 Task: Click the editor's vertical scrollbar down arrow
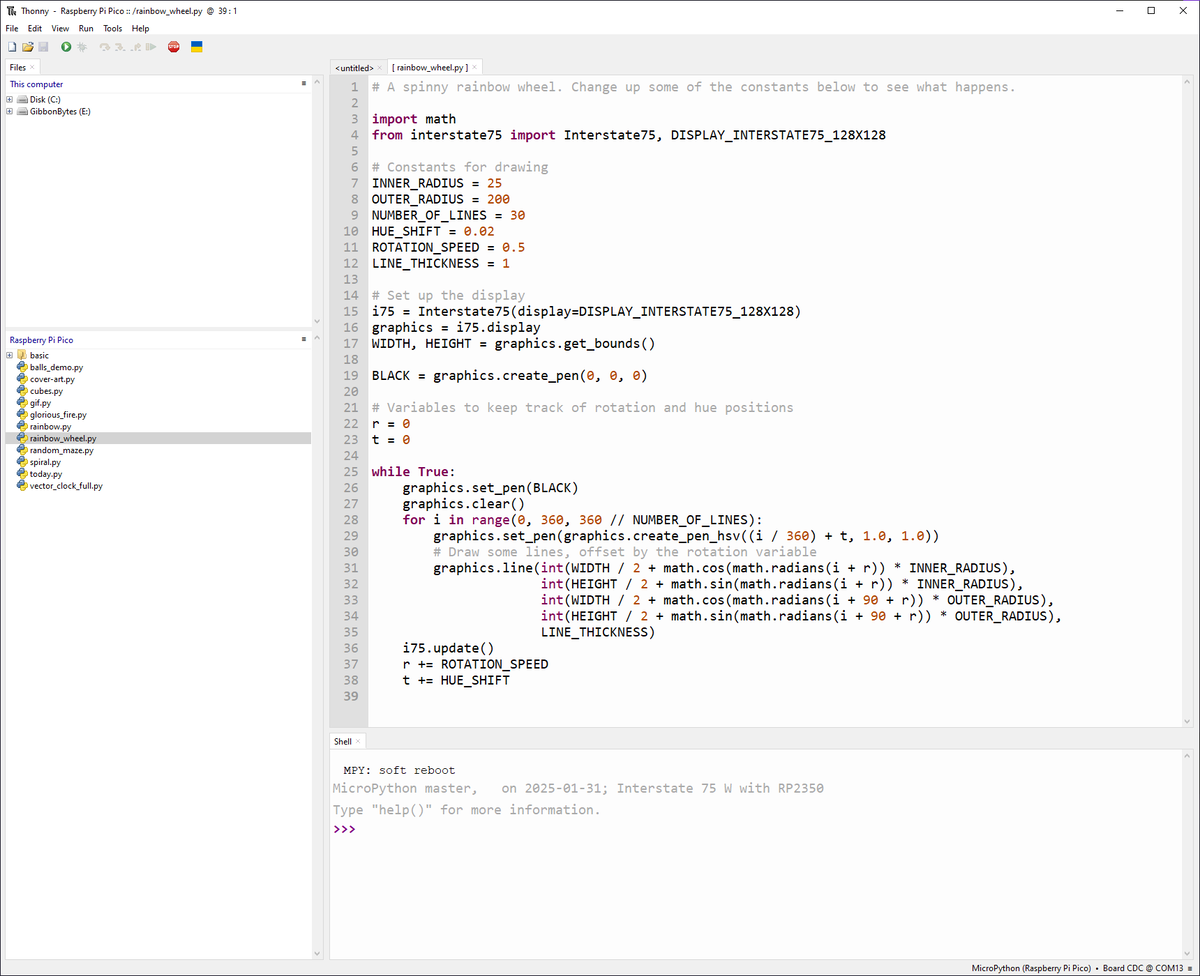[x=1187, y=721]
